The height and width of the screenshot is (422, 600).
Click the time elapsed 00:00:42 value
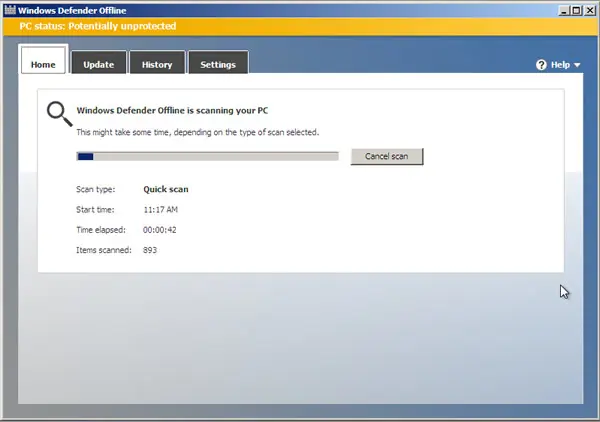(x=160, y=230)
